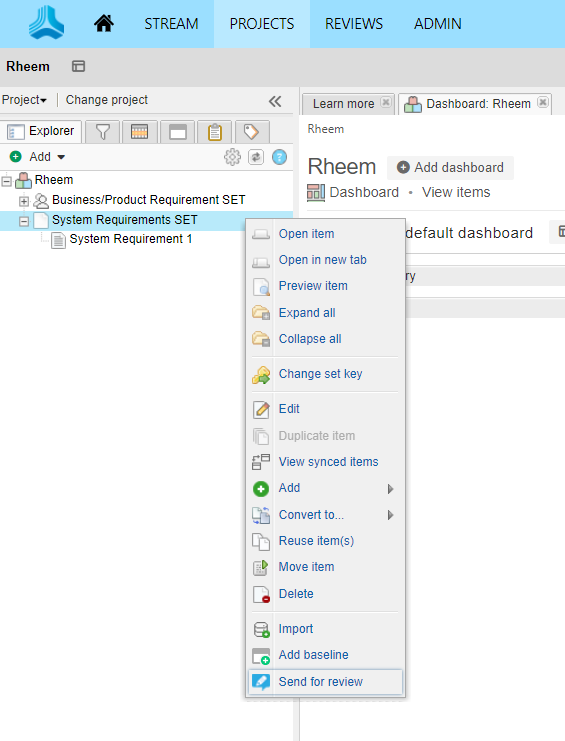Close the Dashboard: Rheem tab
Viewport: 565px width, 741px height.
(543, 102)
